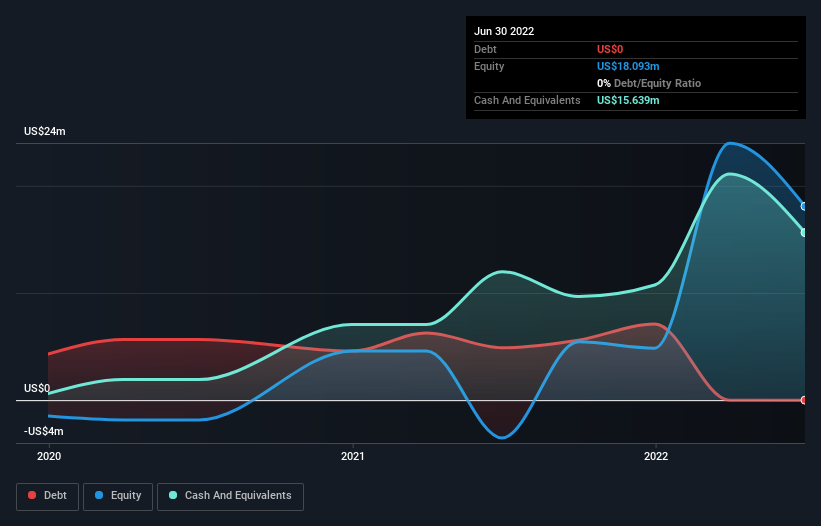The width and height of the screenshot is (821, 526).
Task: Click the US$24m axis label
Action: (45, 131)
